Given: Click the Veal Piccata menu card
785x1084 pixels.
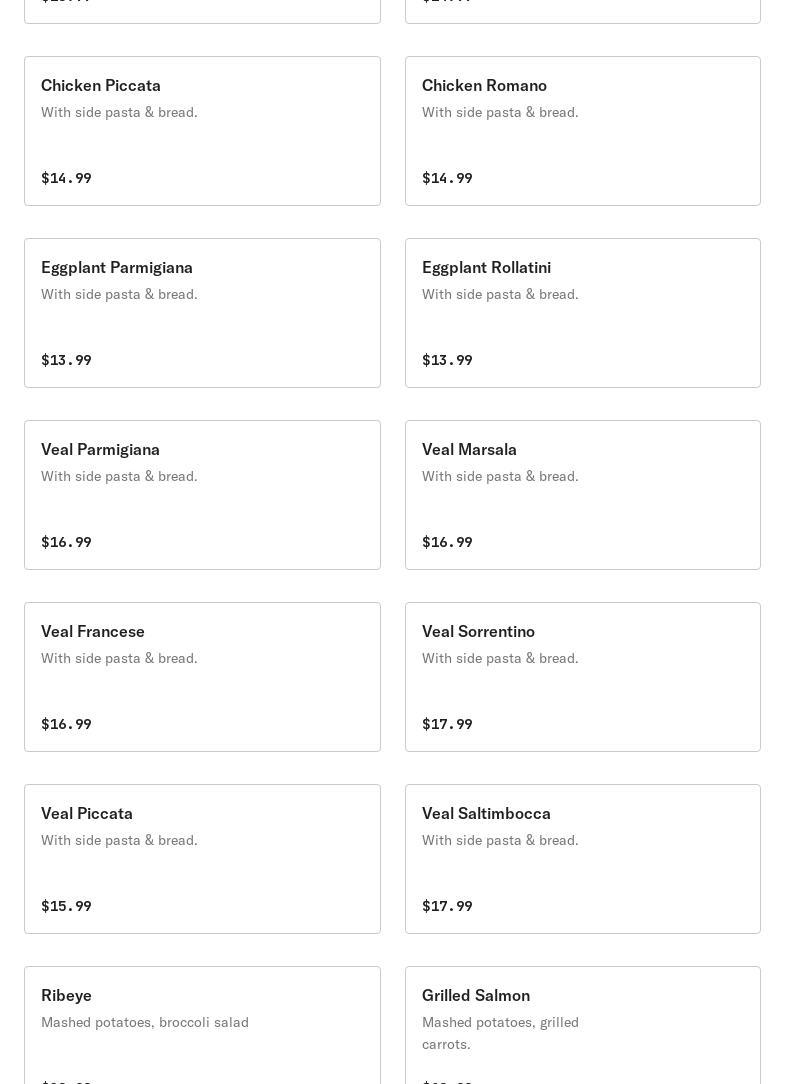Looking at the screenshot, I should click(202, 859).
